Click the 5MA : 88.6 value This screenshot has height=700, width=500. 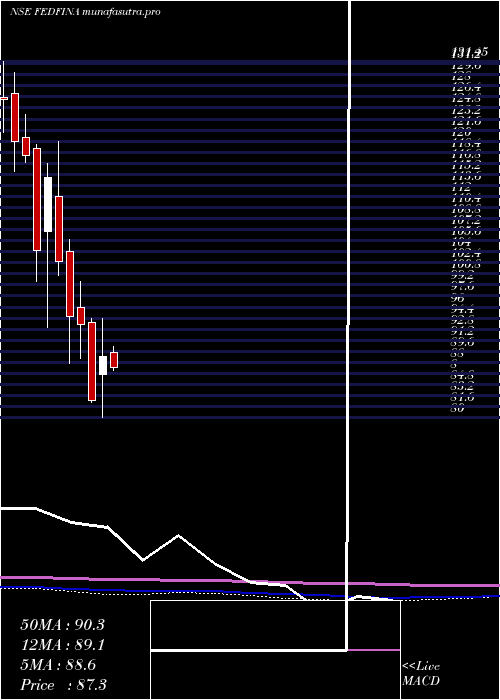58,665
